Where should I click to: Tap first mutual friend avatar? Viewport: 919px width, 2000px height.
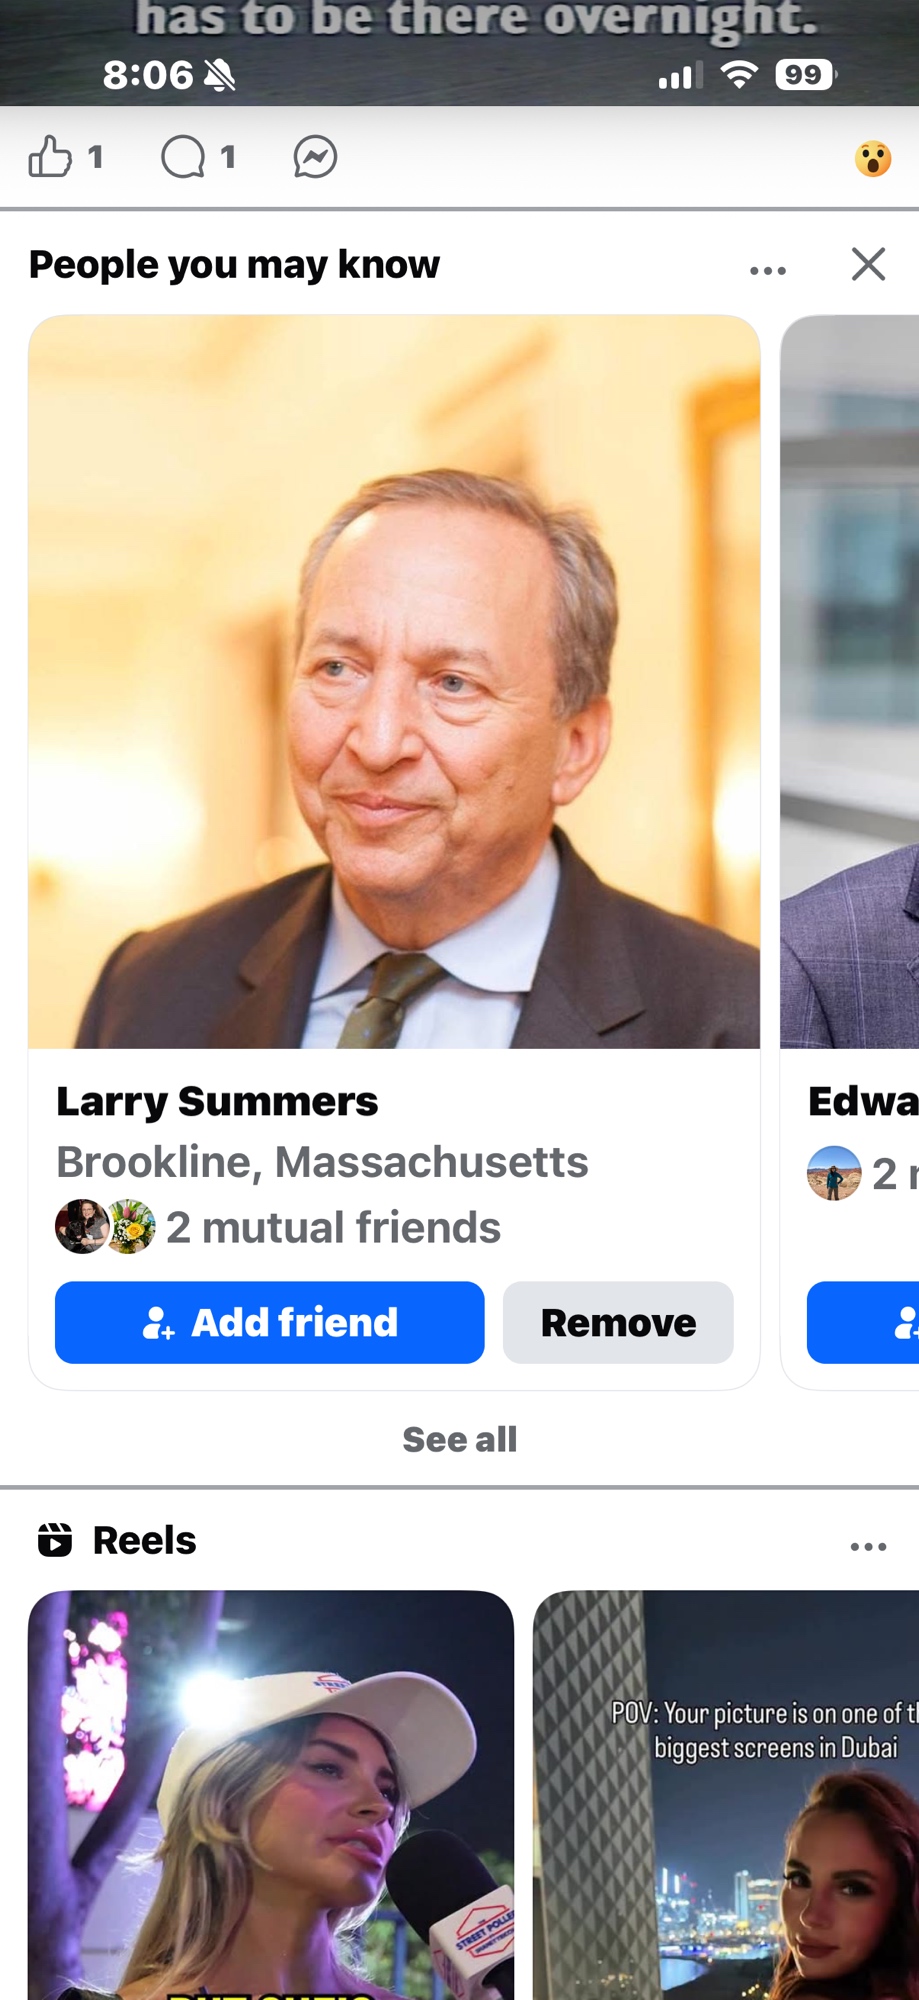point(80,1226)
